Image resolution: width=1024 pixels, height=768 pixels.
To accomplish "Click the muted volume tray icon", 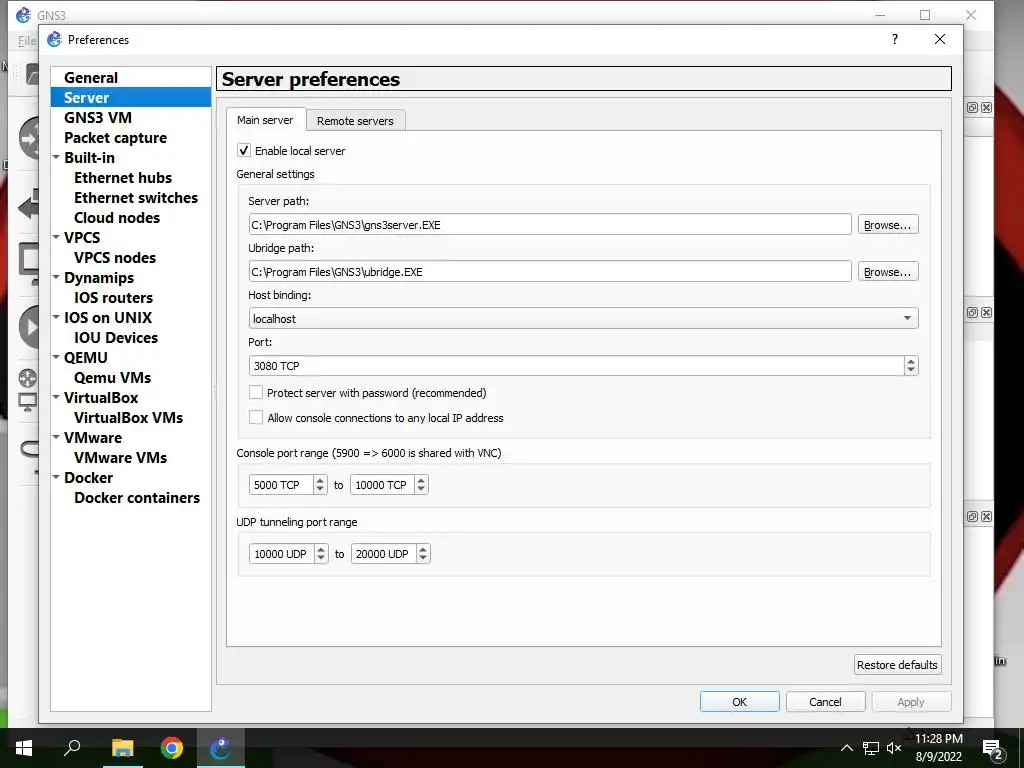I will pos(893,748).
